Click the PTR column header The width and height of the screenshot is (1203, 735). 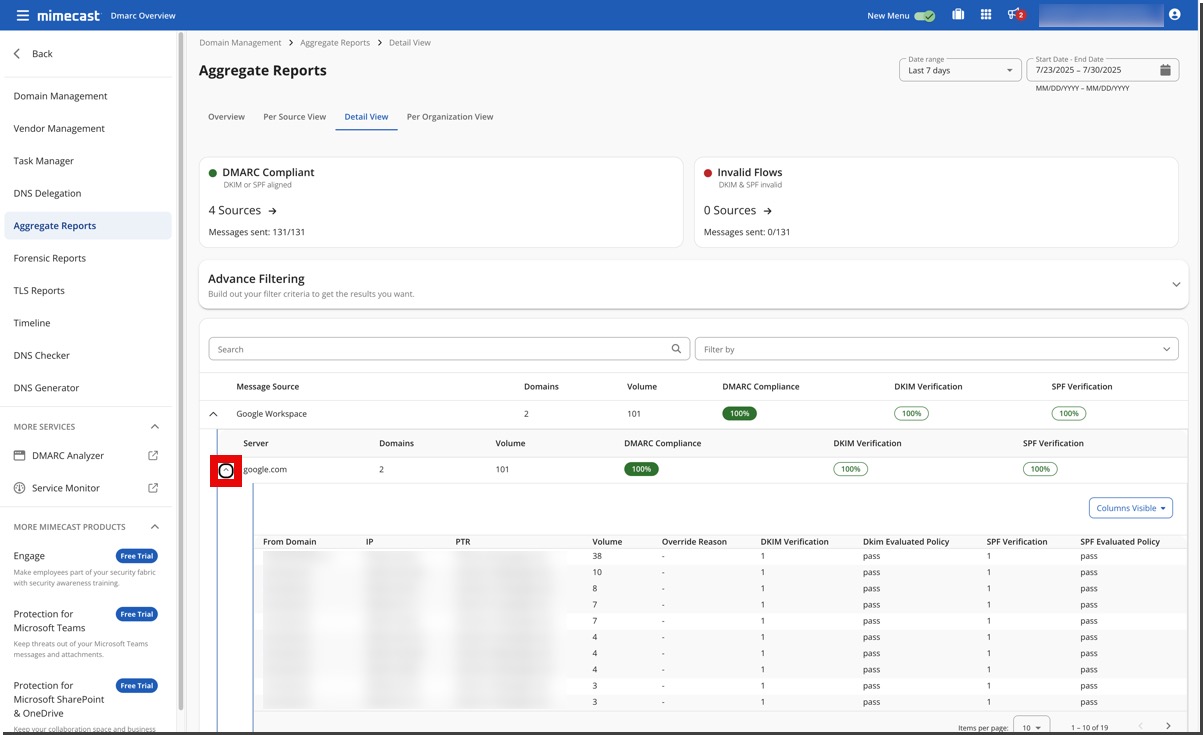(x=462, y=542)
